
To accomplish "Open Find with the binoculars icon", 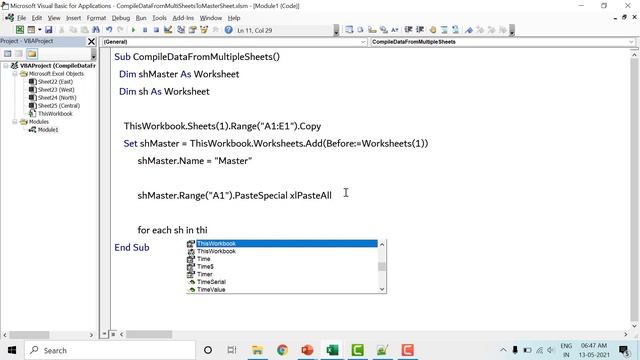I will click(96, 30).
